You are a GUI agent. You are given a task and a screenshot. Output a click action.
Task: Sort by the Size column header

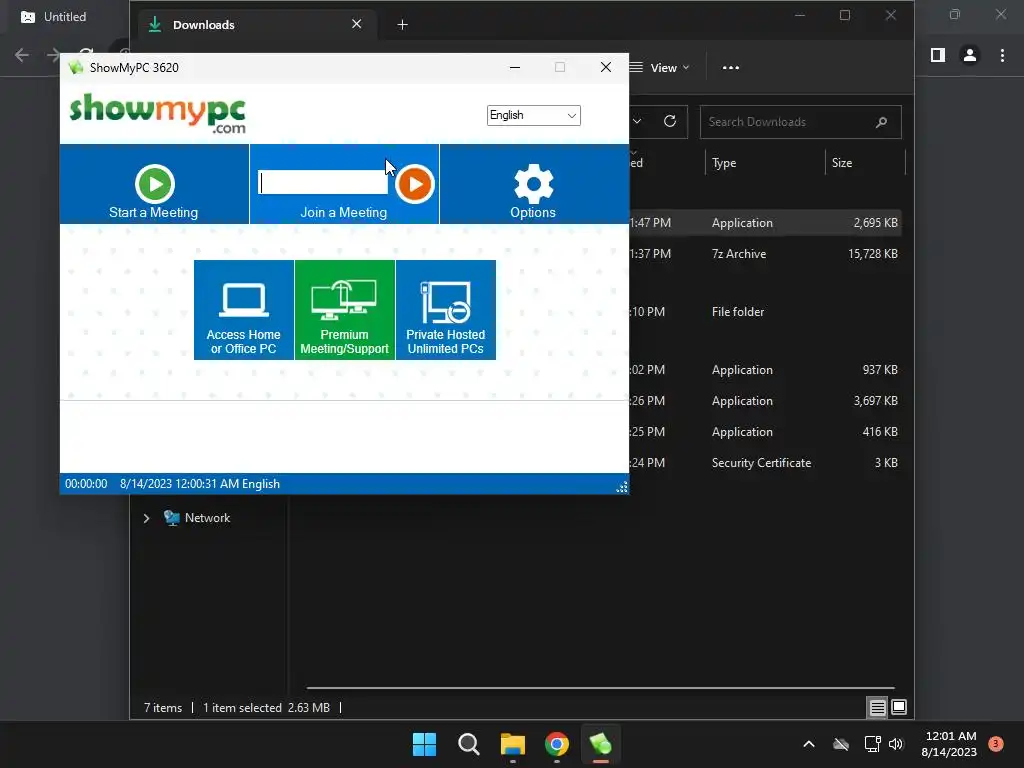[842, 163]
